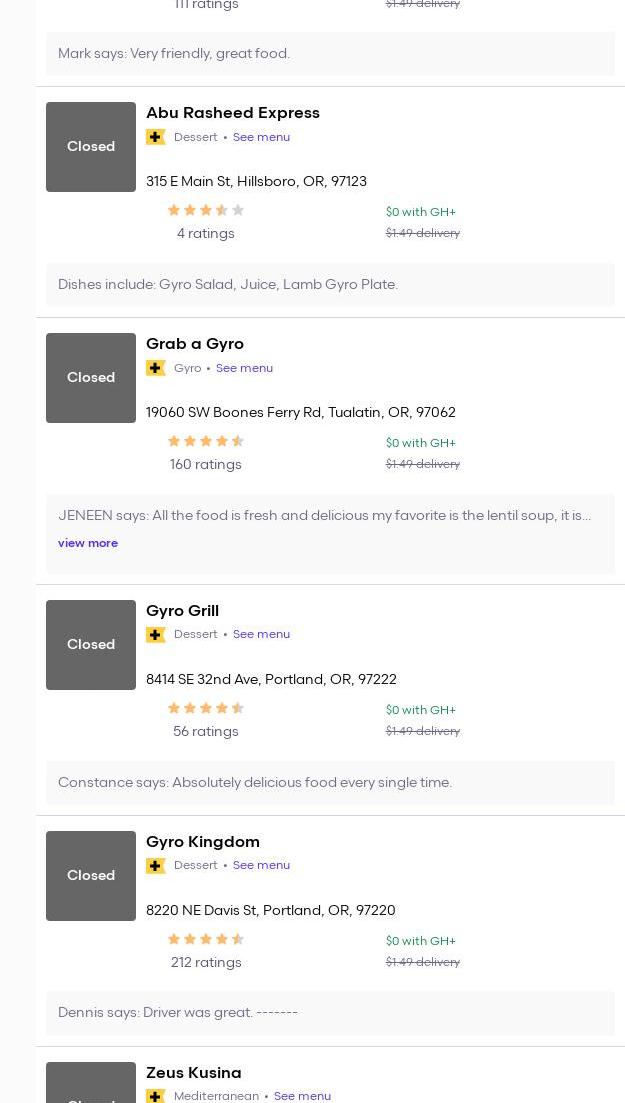This screenshot has width=625, height=1103.
Task: Click the 56 ratings text for Gyro Grill
Action: click(205, 731)
